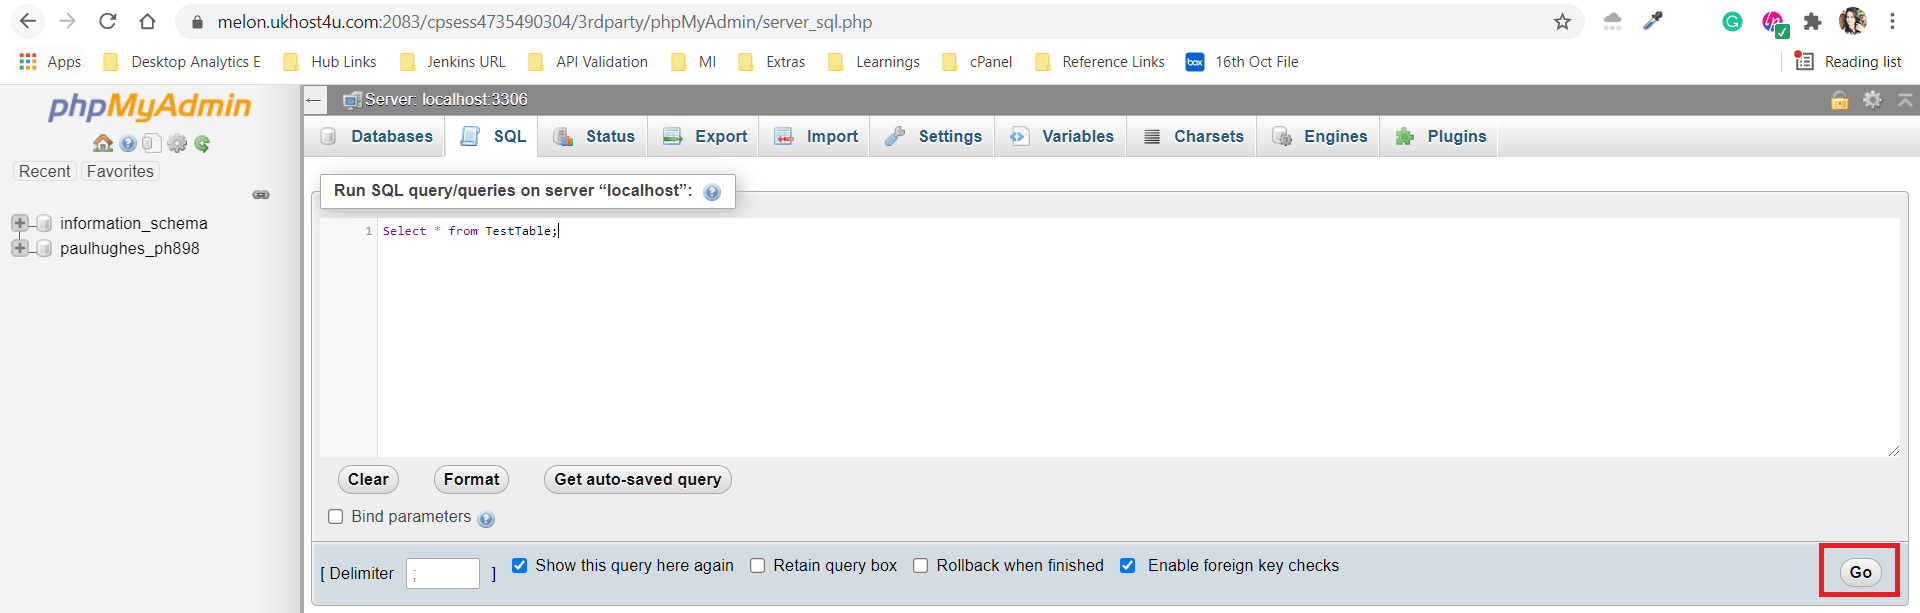
Task: Click inside the Delimiter input field
Action: click(443, 574)
